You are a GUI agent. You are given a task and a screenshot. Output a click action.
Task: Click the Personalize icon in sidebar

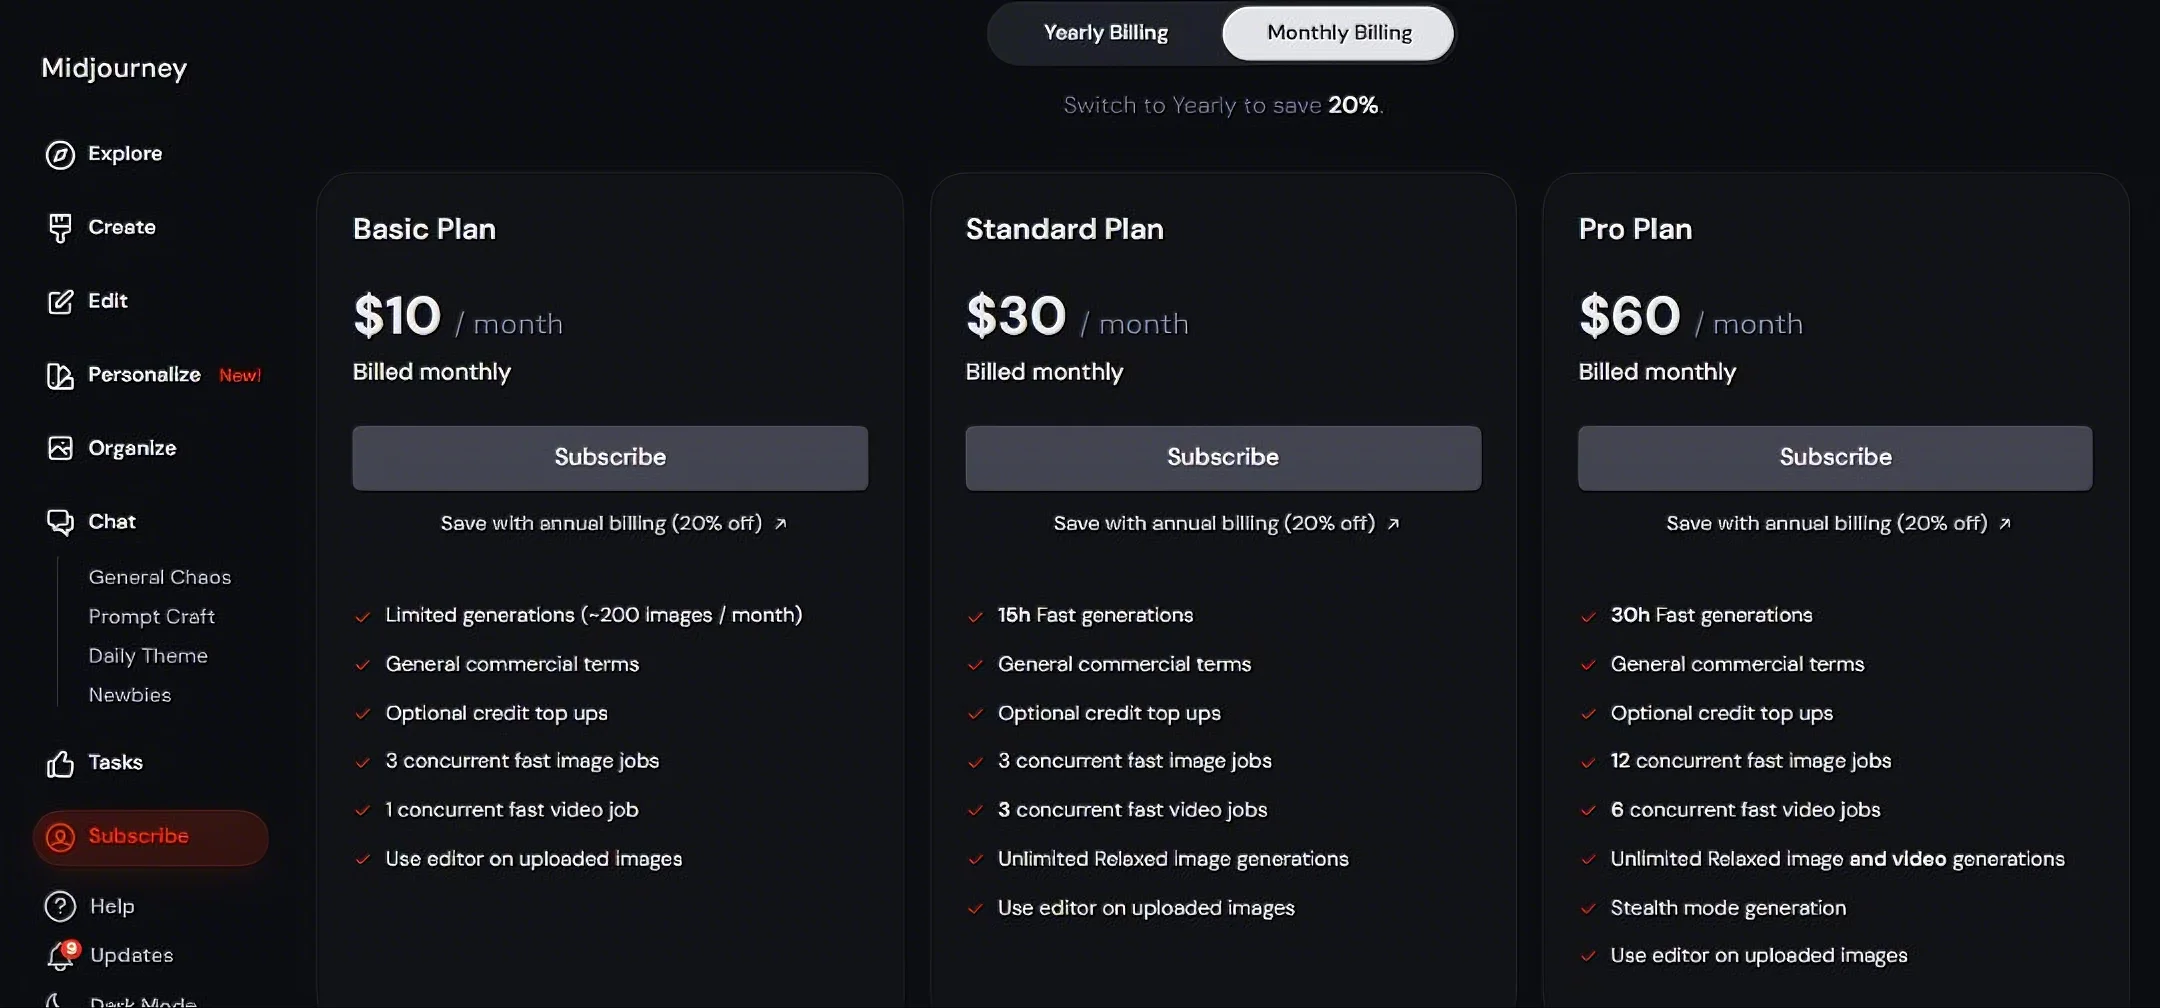click(60, 376)
